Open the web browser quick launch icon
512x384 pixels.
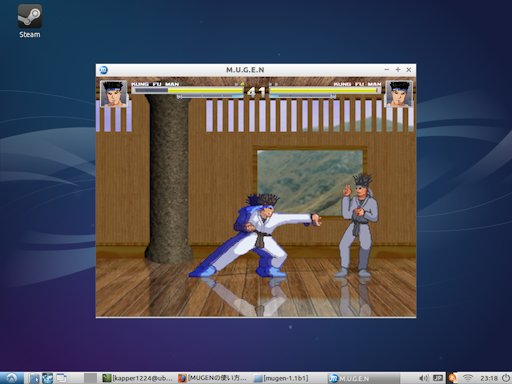click(x=47, y=378)
